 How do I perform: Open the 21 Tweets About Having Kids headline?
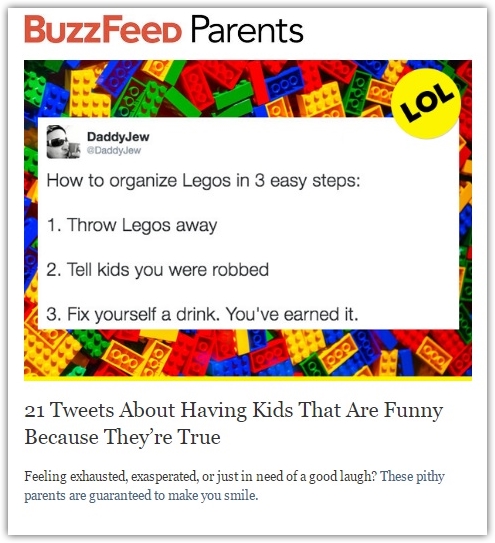[234, 423]
